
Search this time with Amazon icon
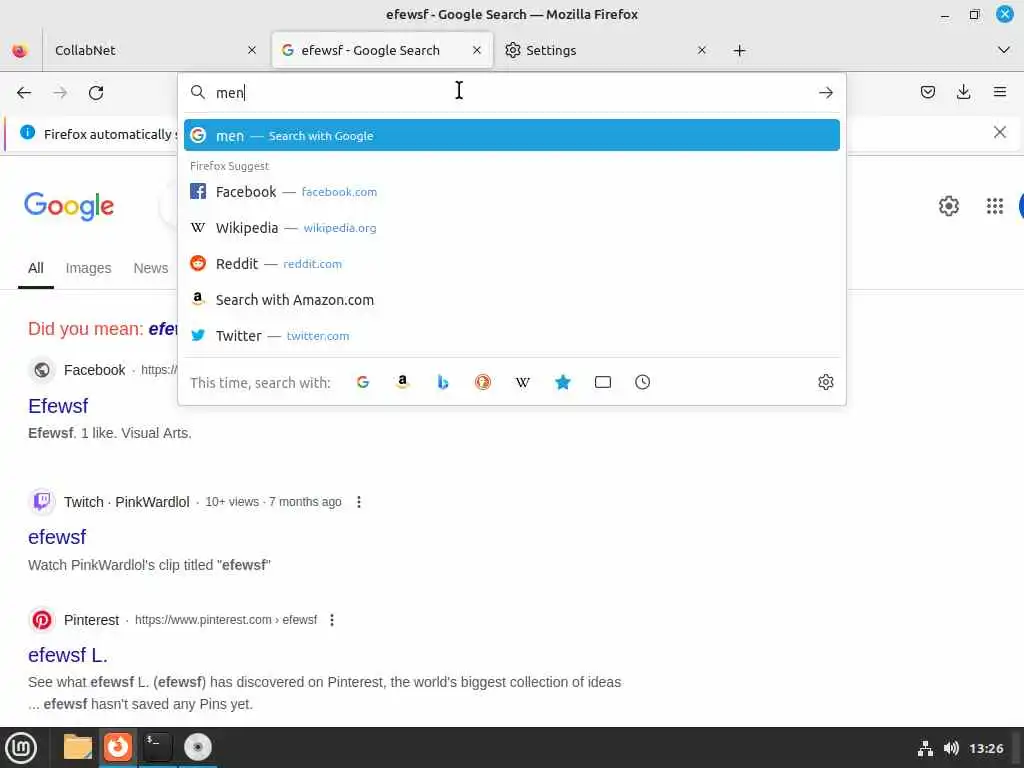pyautogui.click(x=403, y=382)
